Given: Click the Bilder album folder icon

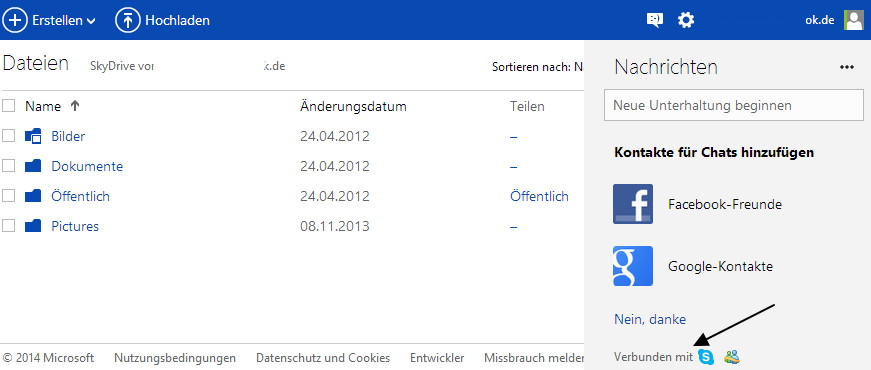Looking at the screenshot, I should click(33, 136).
